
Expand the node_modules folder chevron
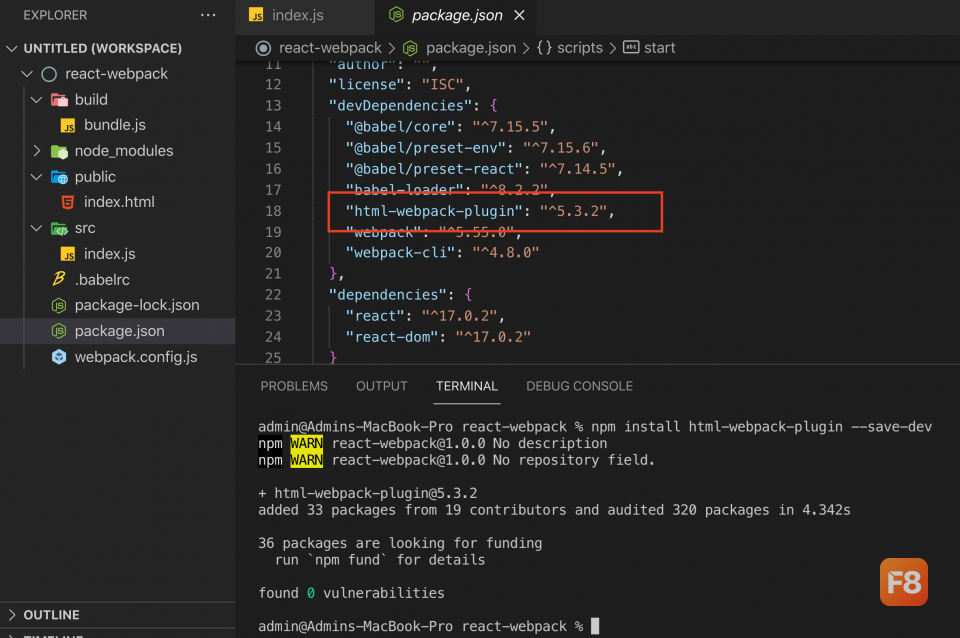[37, 151]
